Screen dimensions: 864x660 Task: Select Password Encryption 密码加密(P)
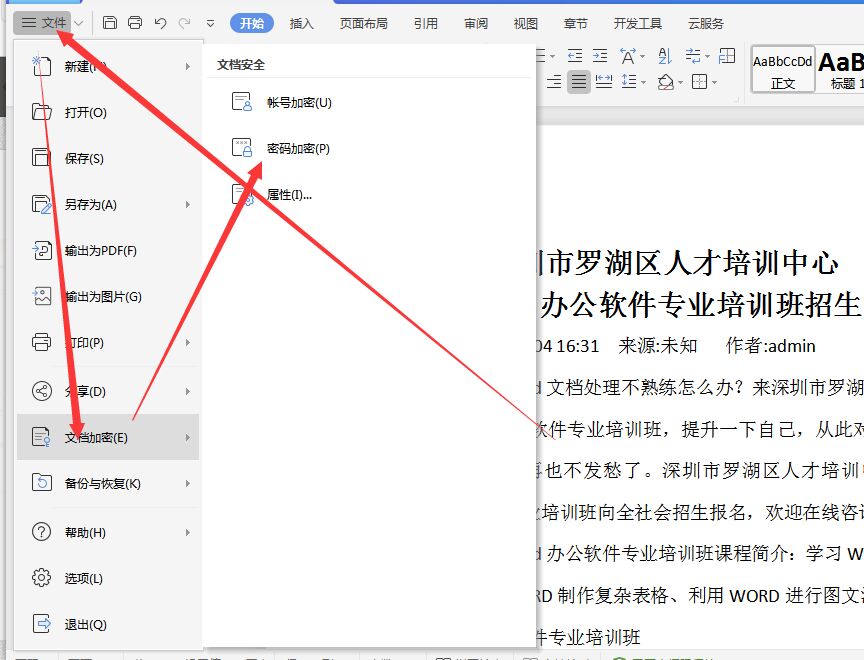tap(297, 149)
